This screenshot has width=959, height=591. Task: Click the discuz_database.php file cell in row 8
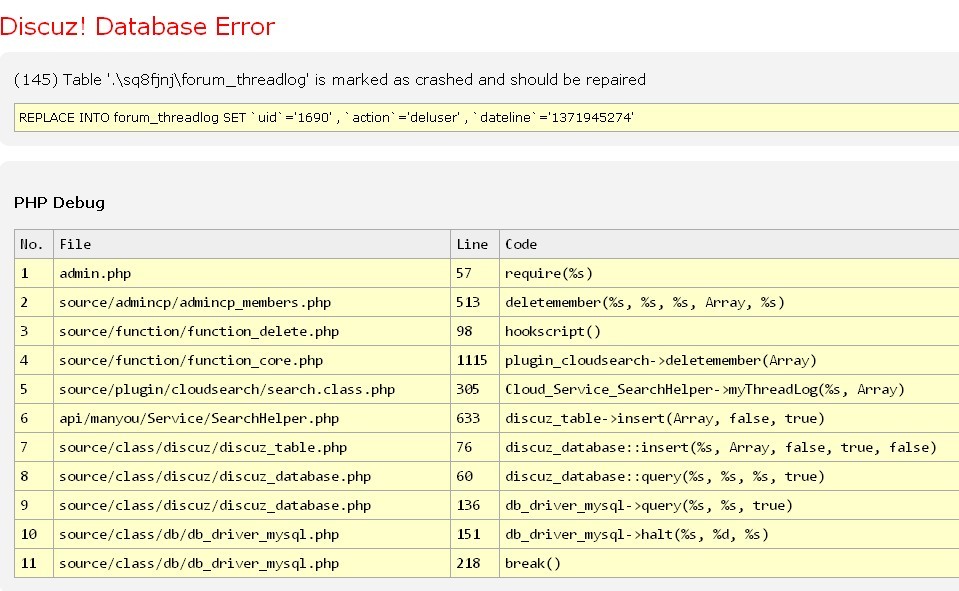point(252,476)
